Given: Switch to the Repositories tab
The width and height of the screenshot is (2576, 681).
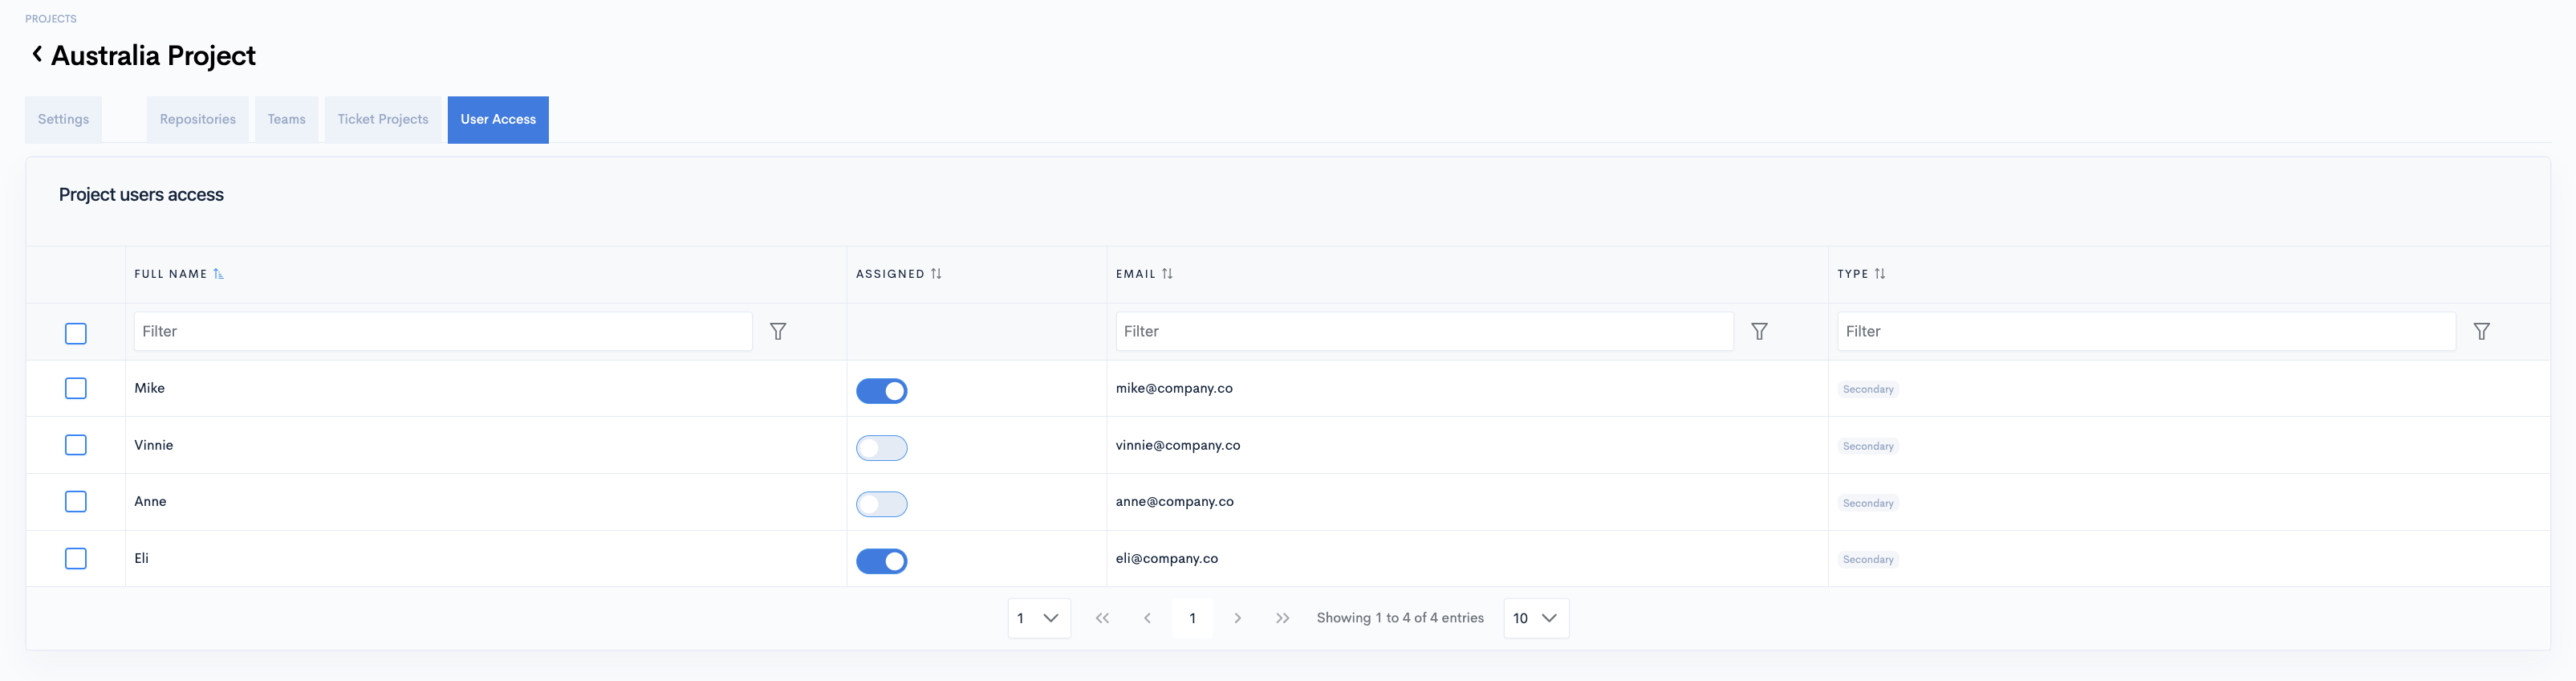Looking at the screenshot, I should pyautogui.click(x=198, y=119).
